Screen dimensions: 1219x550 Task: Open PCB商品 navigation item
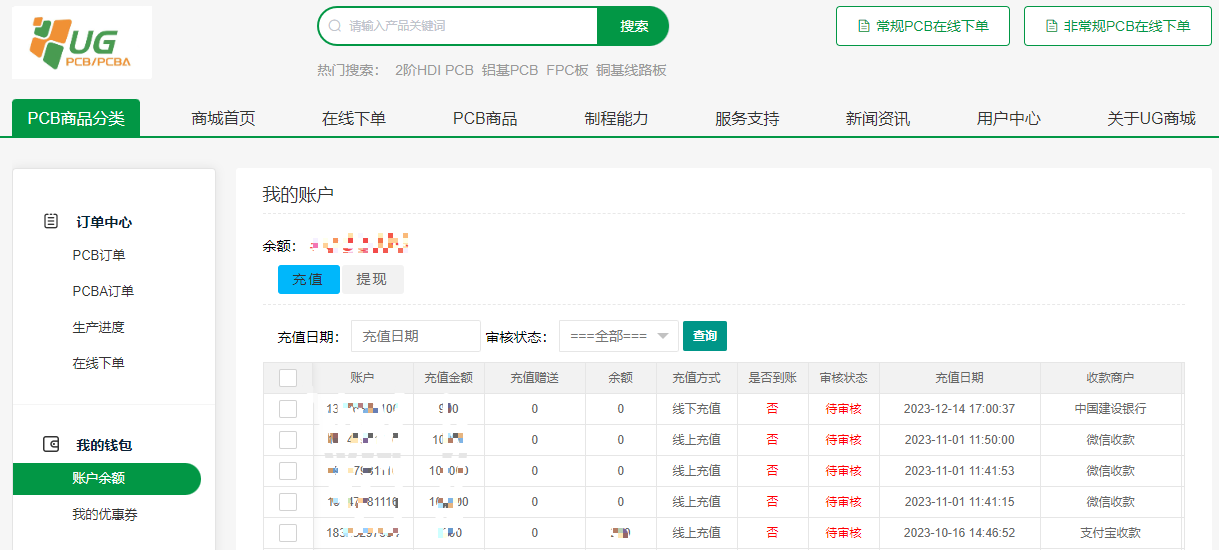click(x=485, y=118)
